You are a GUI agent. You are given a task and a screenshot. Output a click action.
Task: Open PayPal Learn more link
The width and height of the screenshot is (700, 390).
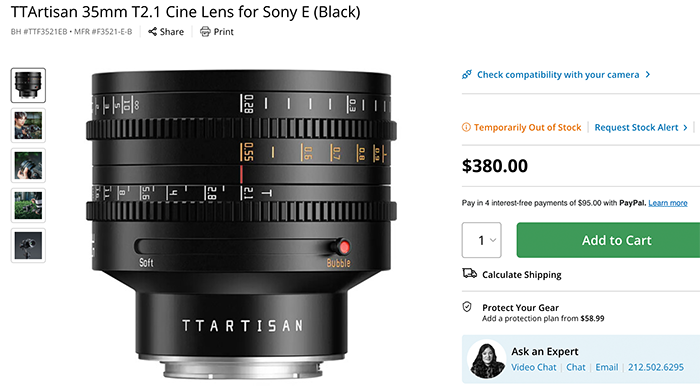pos(667,203)
